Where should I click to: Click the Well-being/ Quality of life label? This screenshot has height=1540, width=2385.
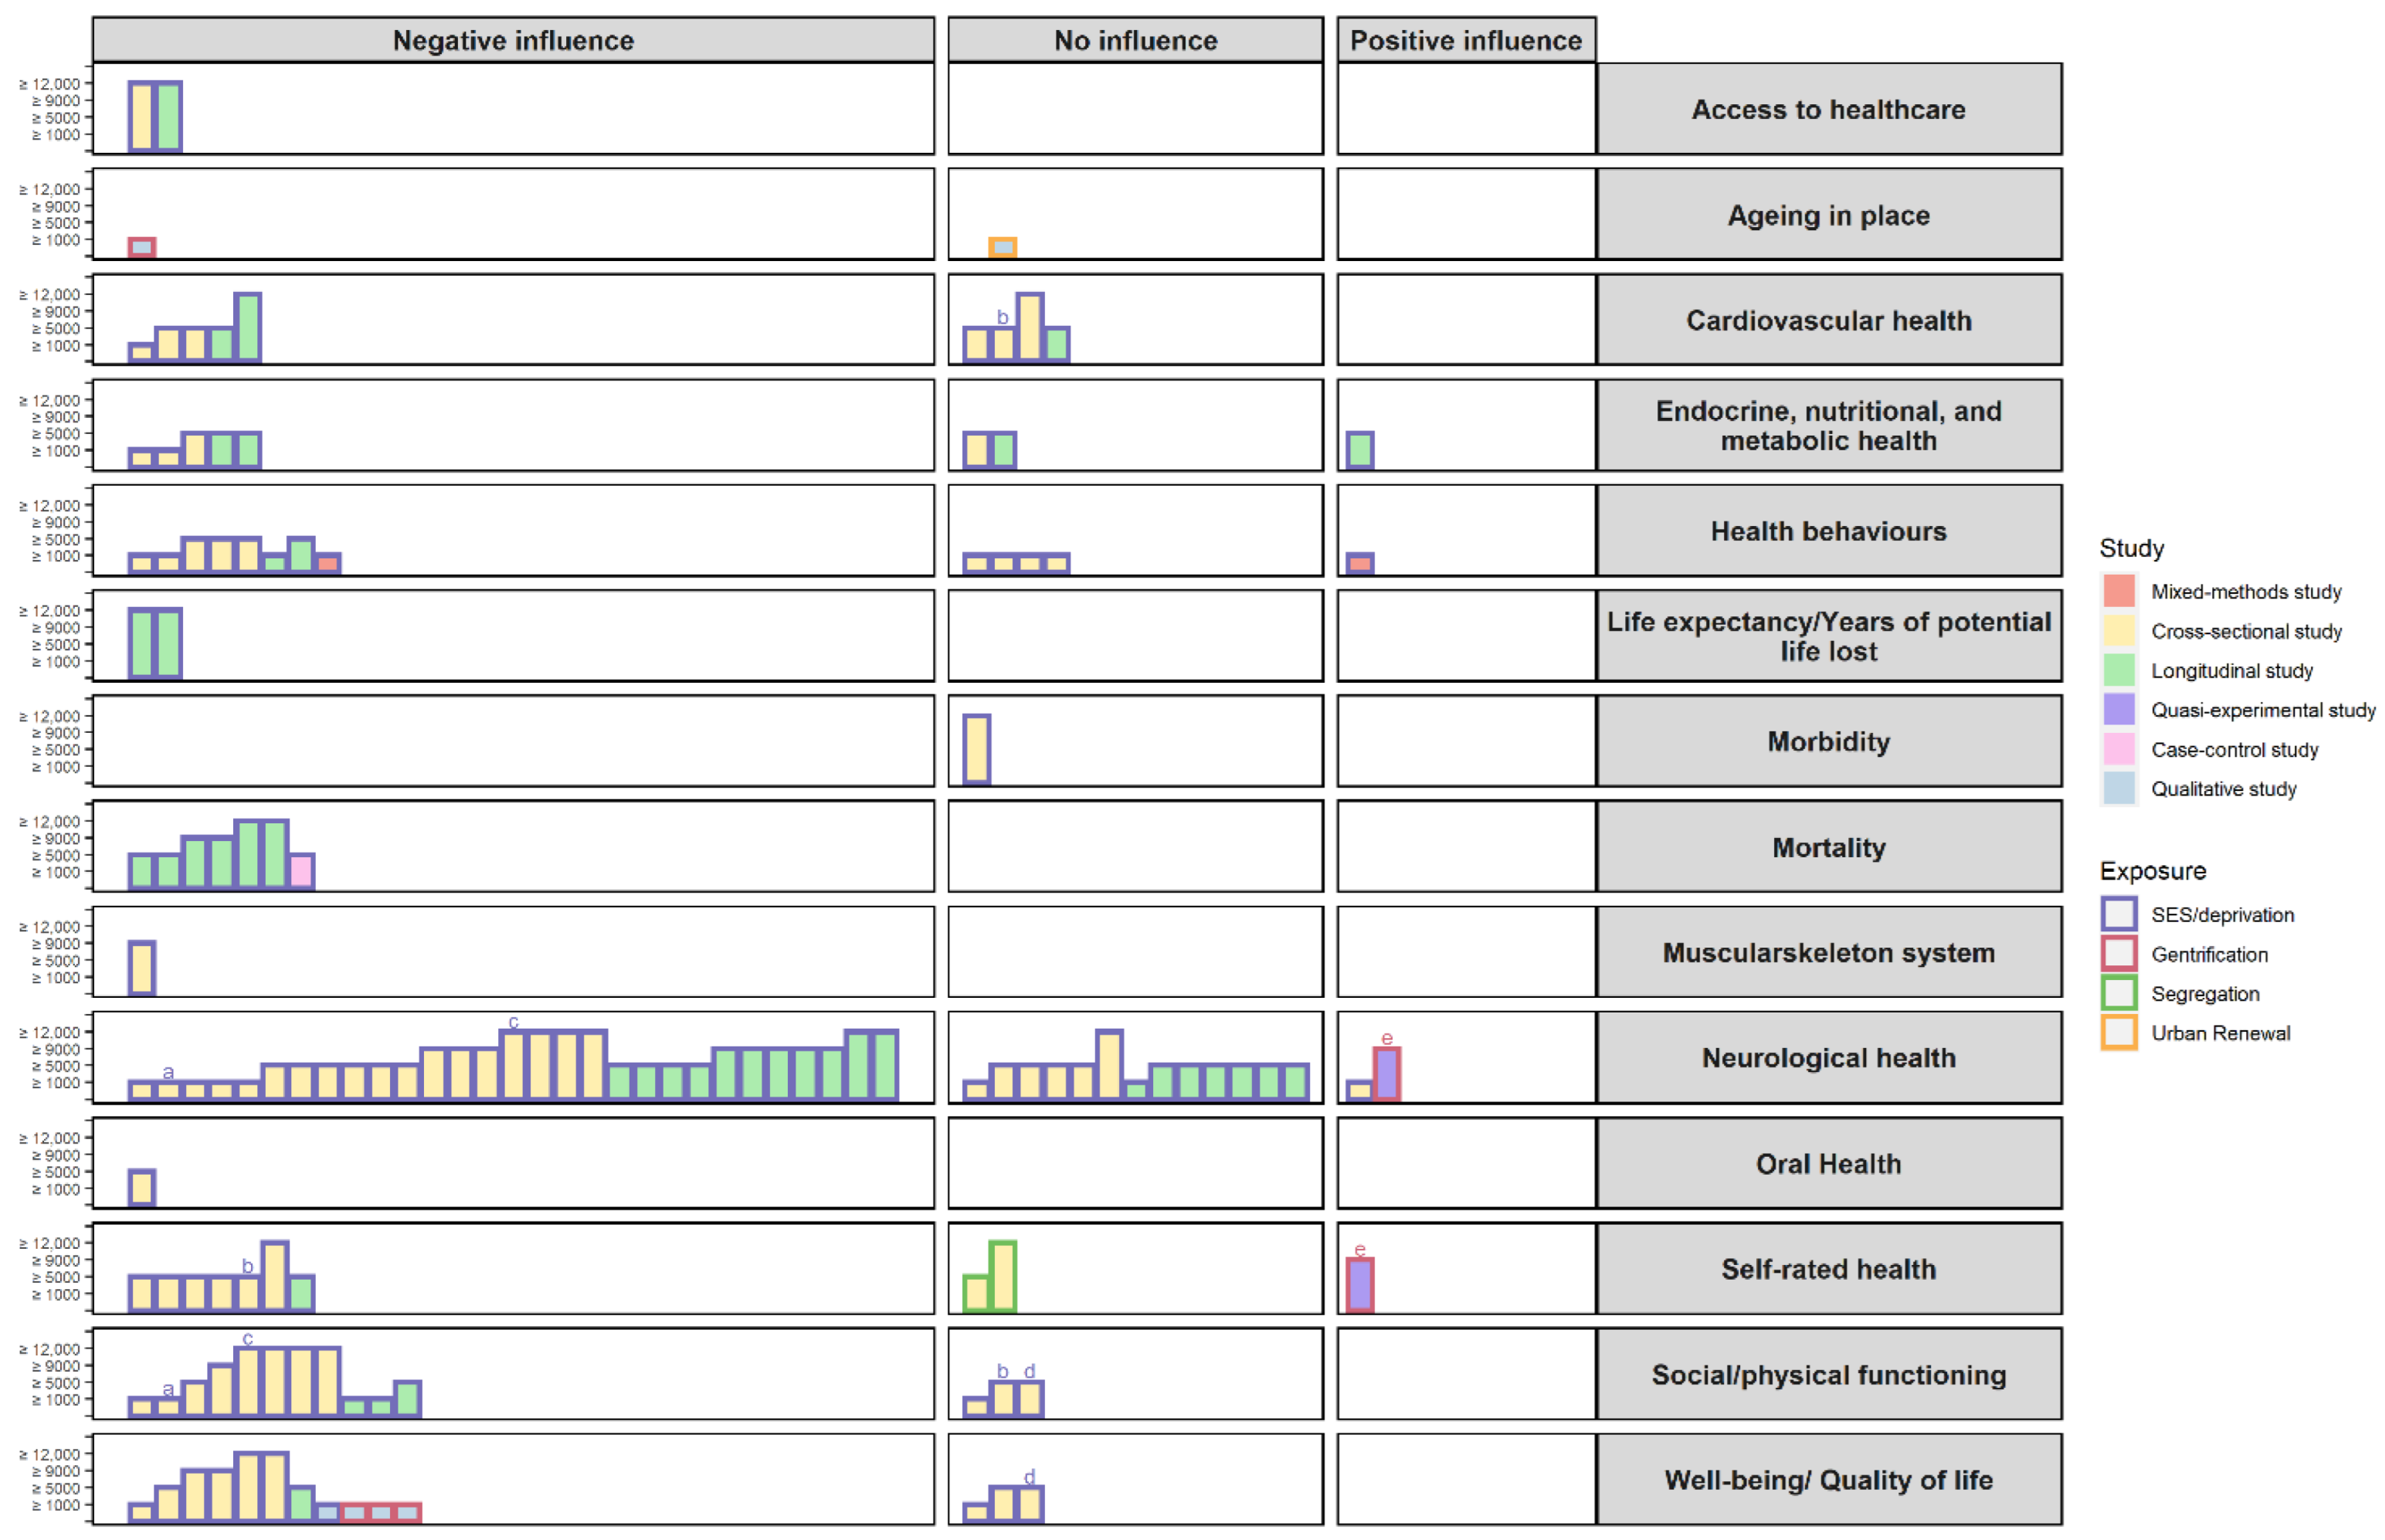point(1827,1480)
